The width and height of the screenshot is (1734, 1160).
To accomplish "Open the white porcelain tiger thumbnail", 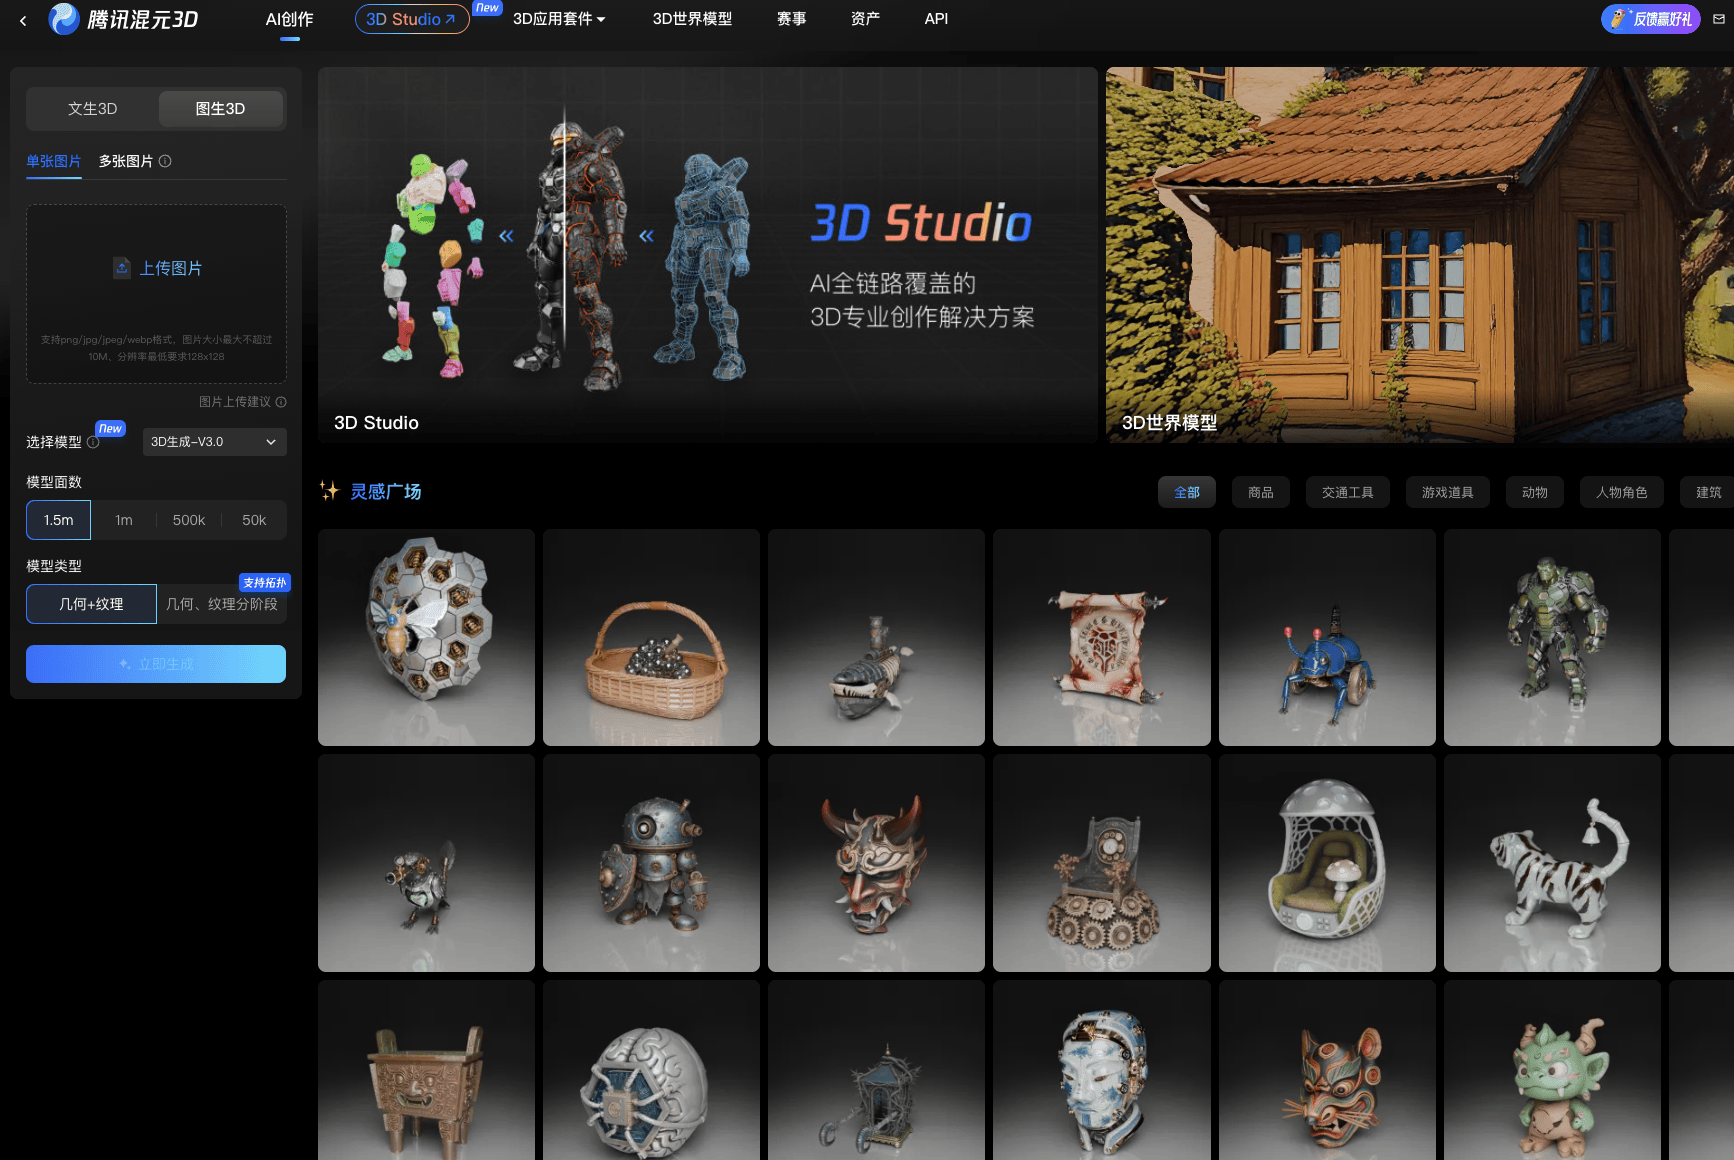I will [x=1552, y=863].
